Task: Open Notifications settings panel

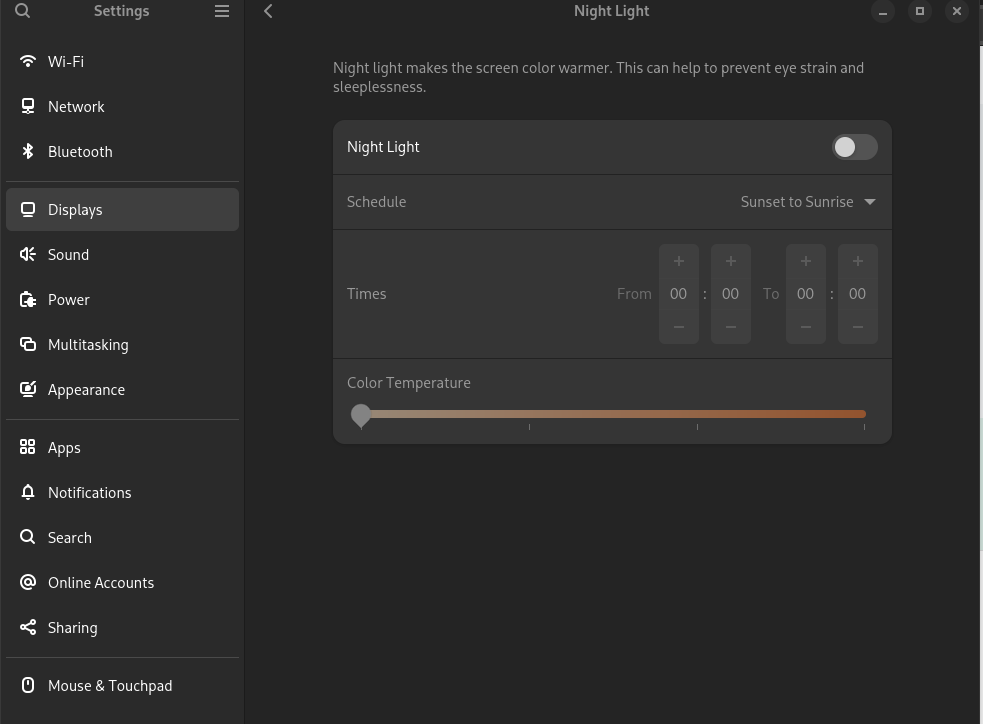Action: tap(122, 493)
